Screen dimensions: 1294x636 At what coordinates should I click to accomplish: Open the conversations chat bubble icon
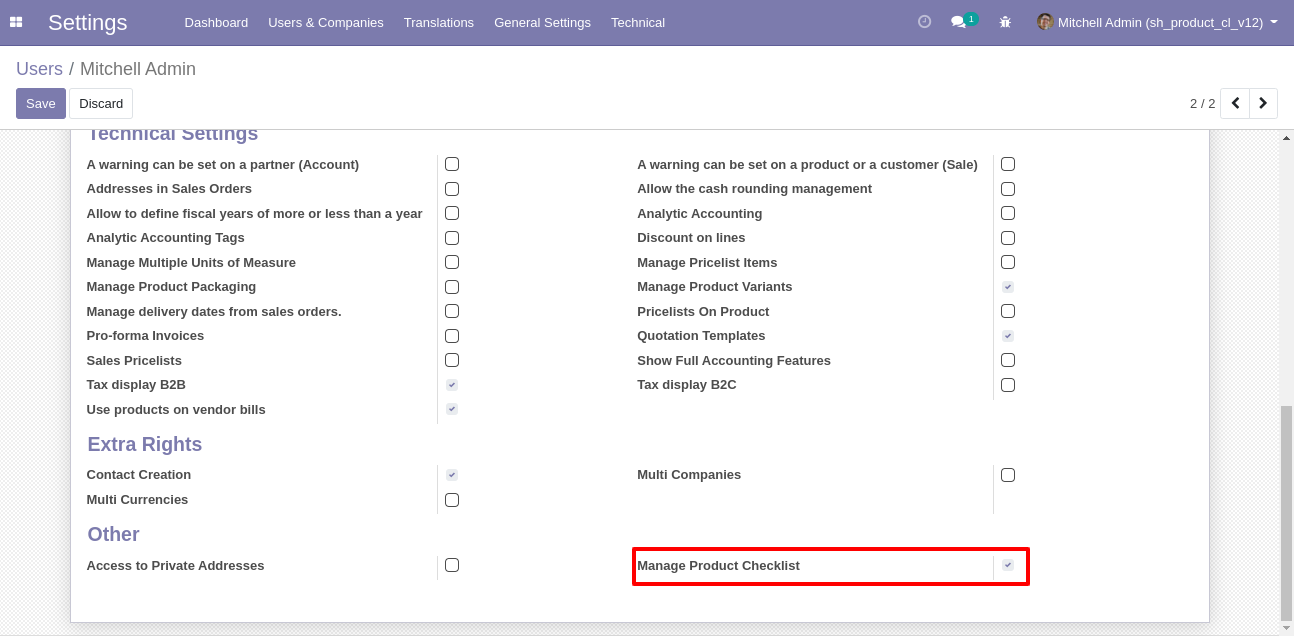(x=958, y=22)
